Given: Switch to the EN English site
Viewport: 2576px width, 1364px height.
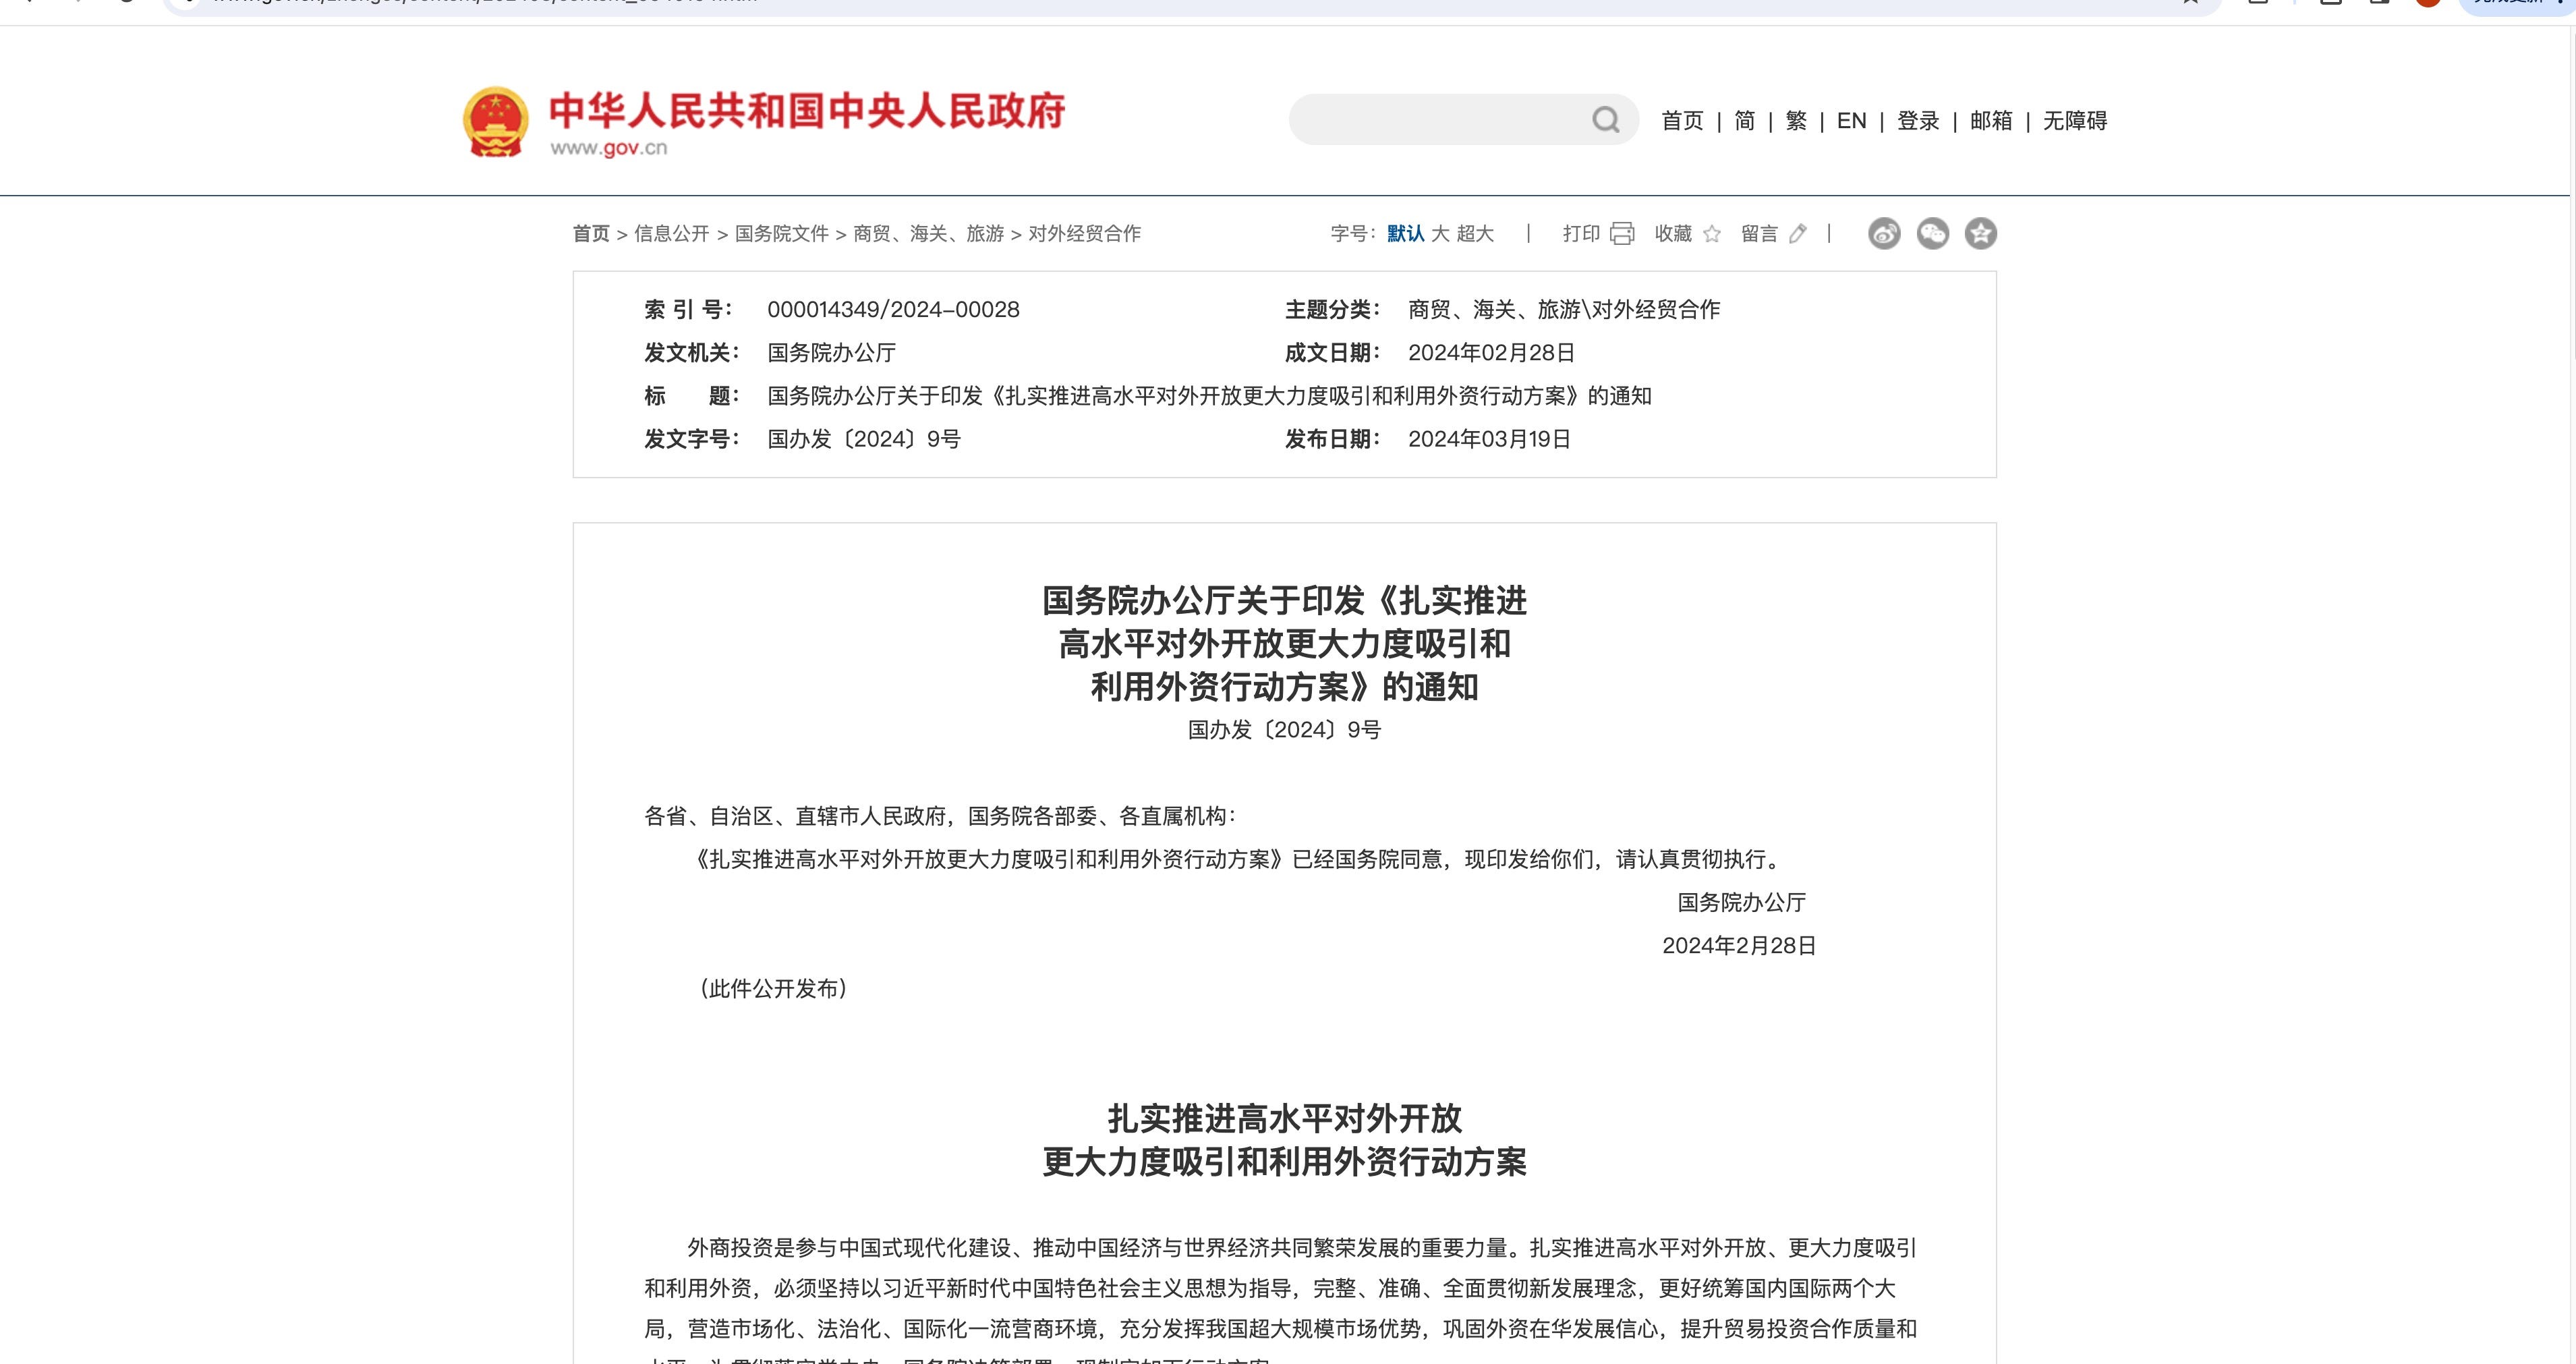Looking at the screenshot, I should (x=1851, y=121).
